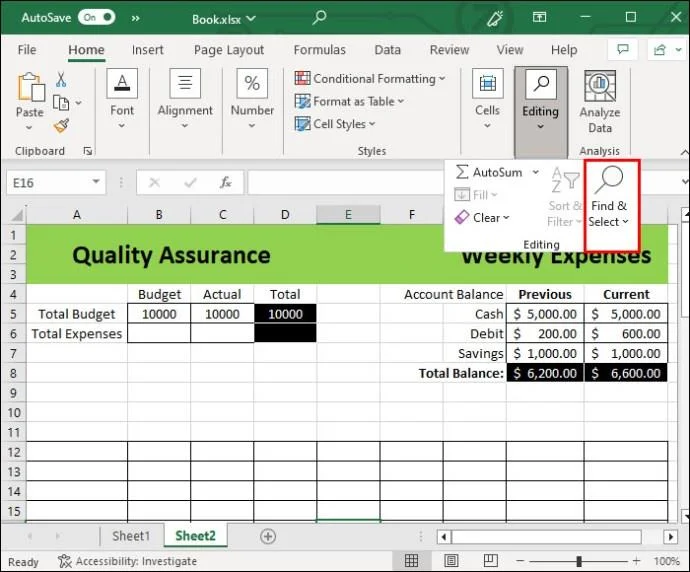Add a new sheet with plus icon
690x572 pixels.
tap(268, 536)
